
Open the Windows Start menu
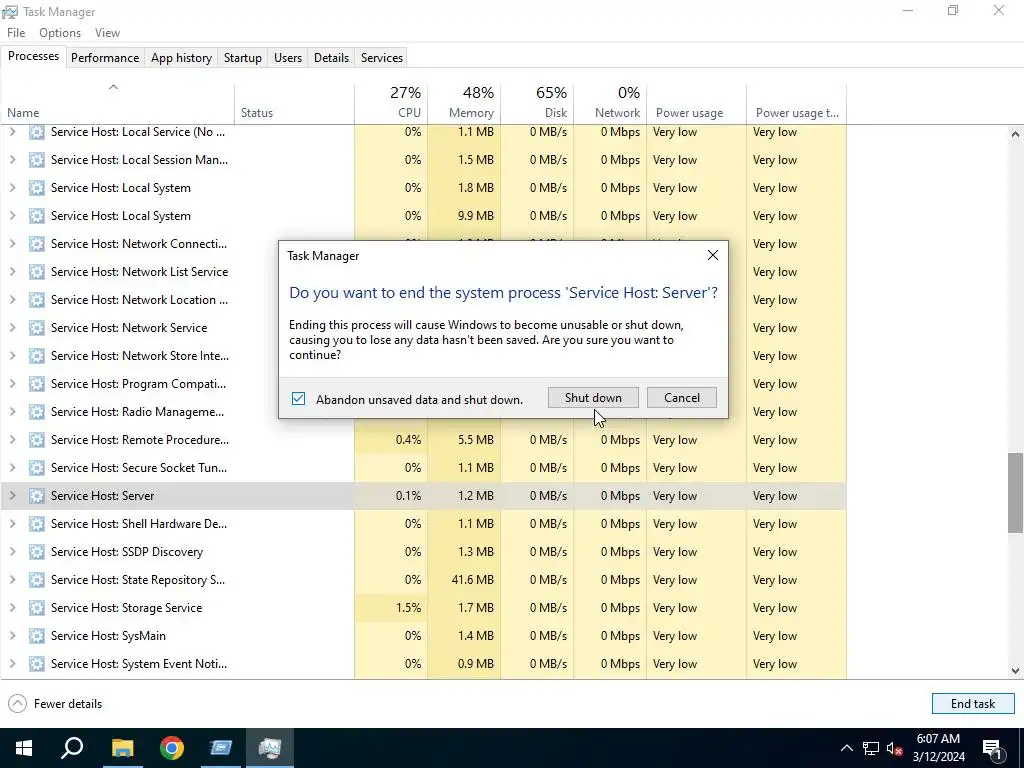(24, 748)
